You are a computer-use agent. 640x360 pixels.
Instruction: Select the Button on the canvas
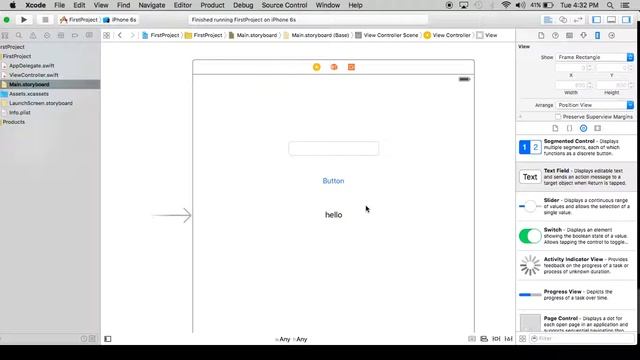(x=333, y=181)
